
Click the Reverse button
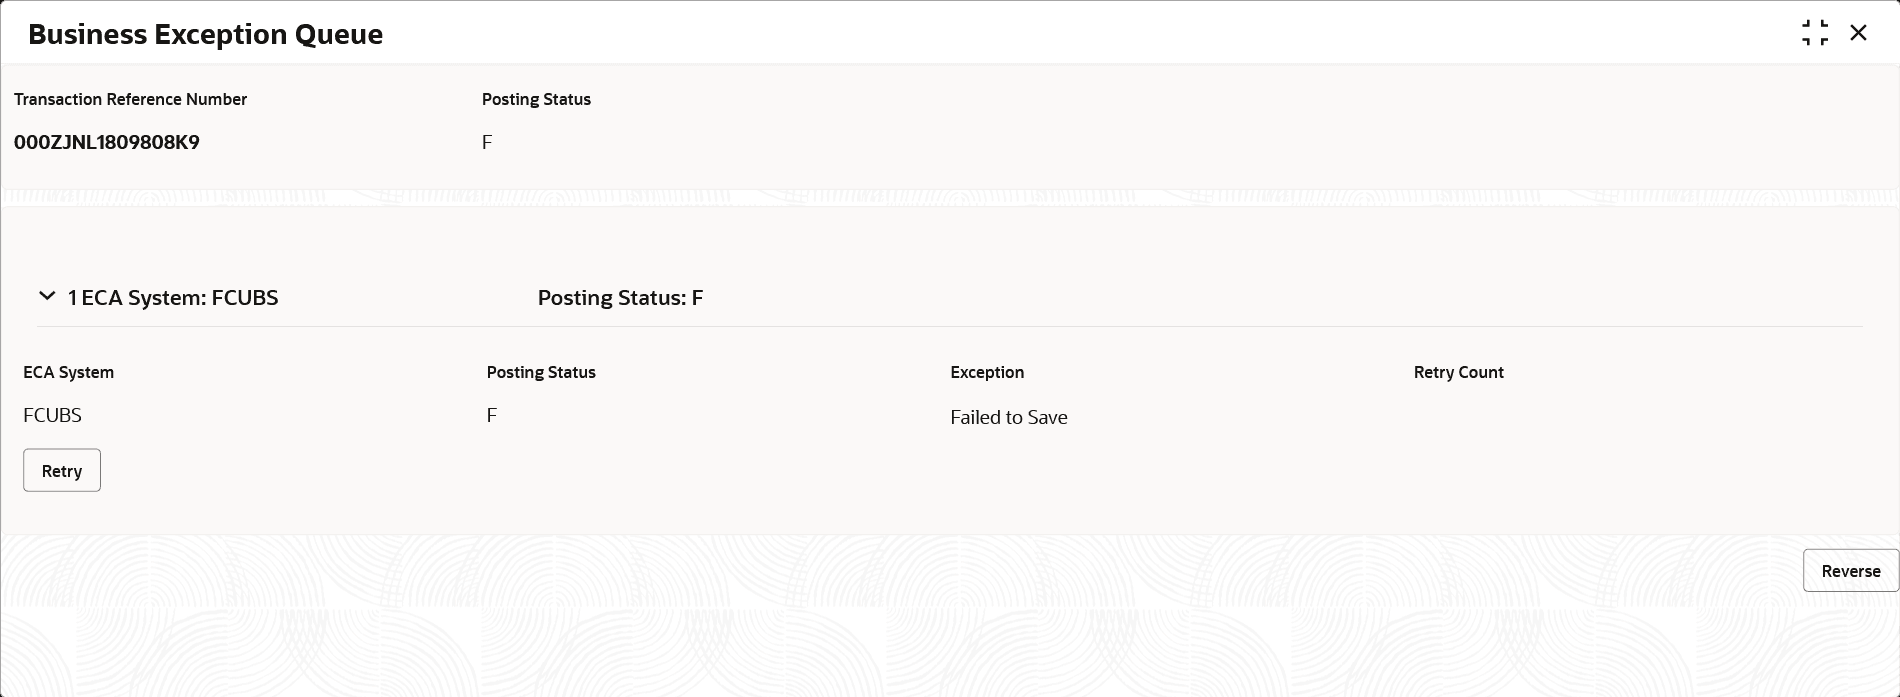pos(1850,571)
